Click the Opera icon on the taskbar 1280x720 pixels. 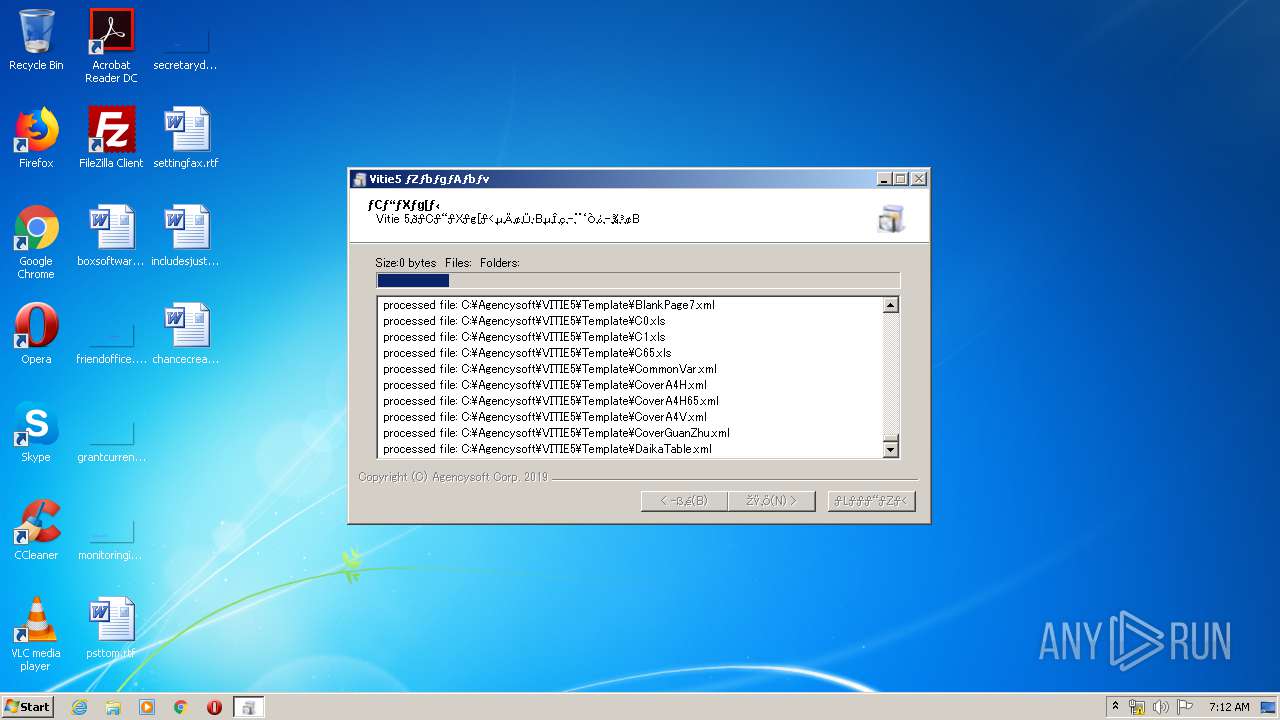tap(214, 707)
